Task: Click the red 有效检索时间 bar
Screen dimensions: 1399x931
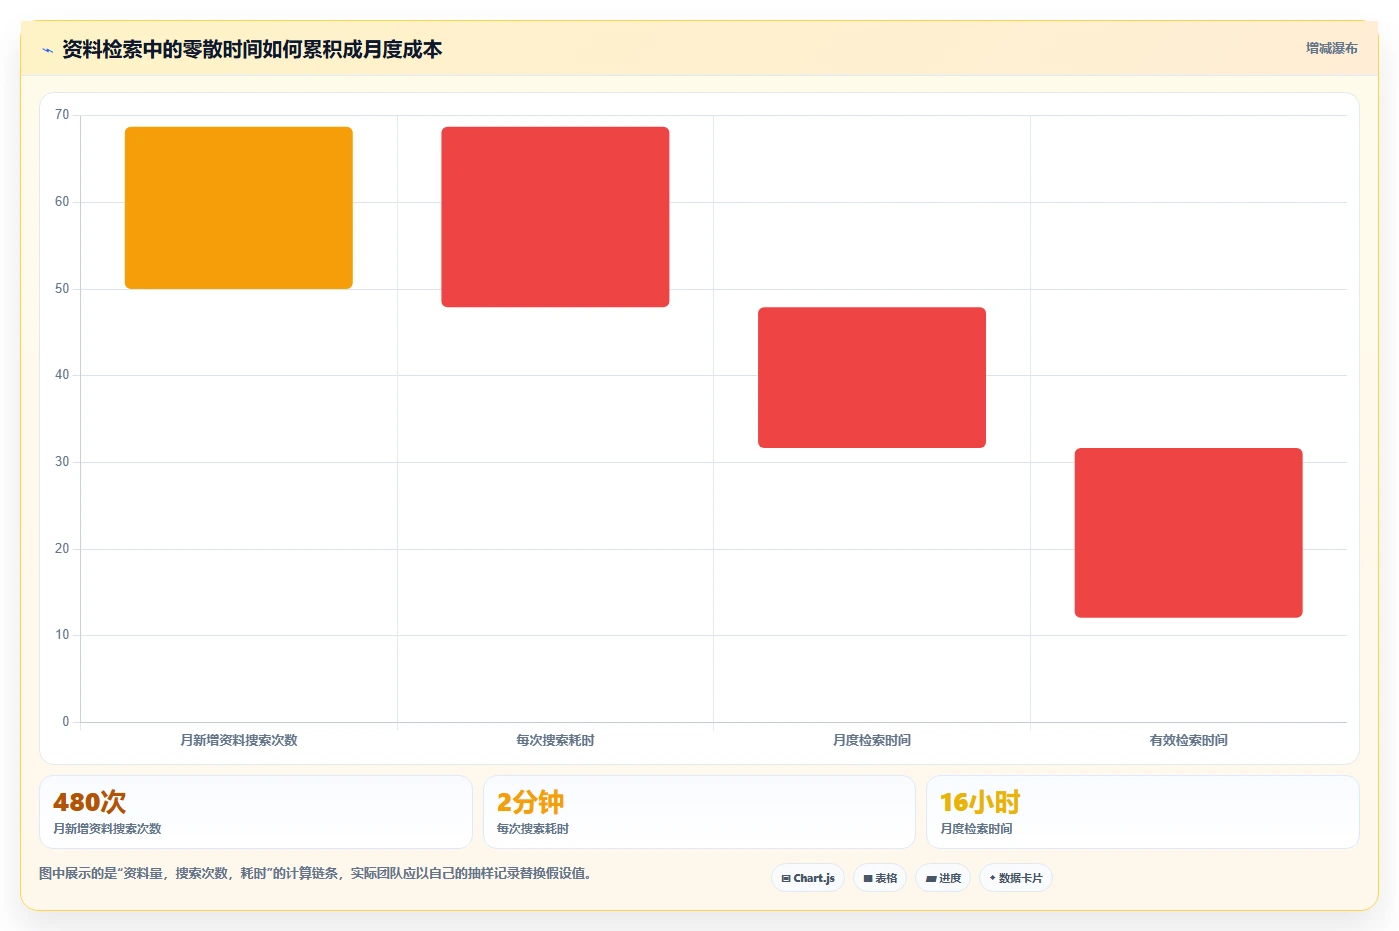Action: pos(1188,533)
